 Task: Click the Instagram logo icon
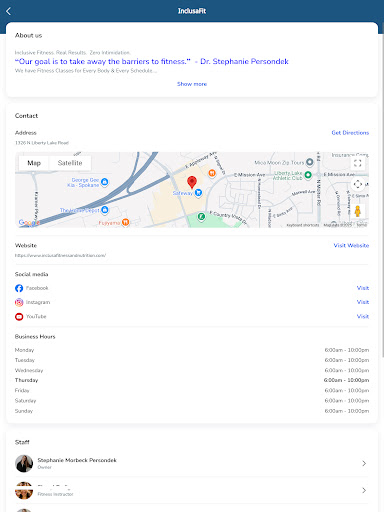pyautogui.click(x=19, y=302)
